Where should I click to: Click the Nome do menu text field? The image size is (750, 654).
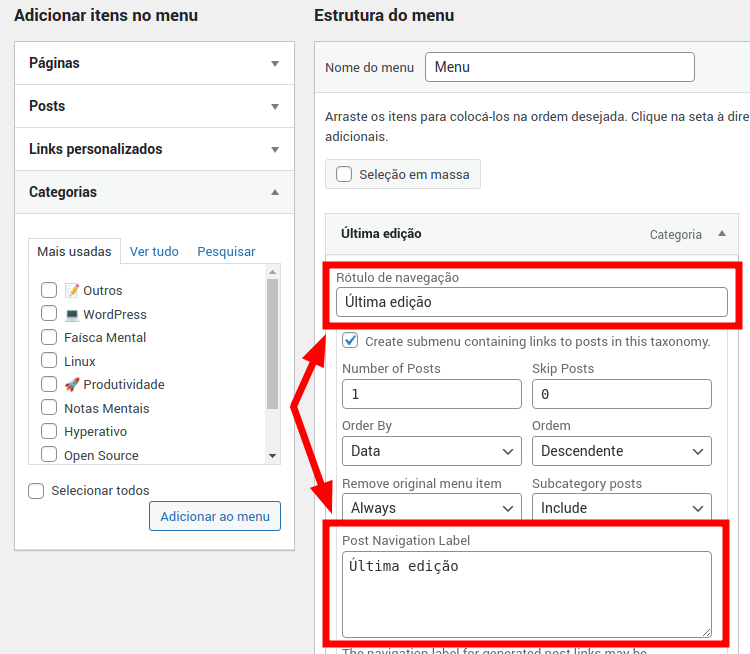click(559, 67)
